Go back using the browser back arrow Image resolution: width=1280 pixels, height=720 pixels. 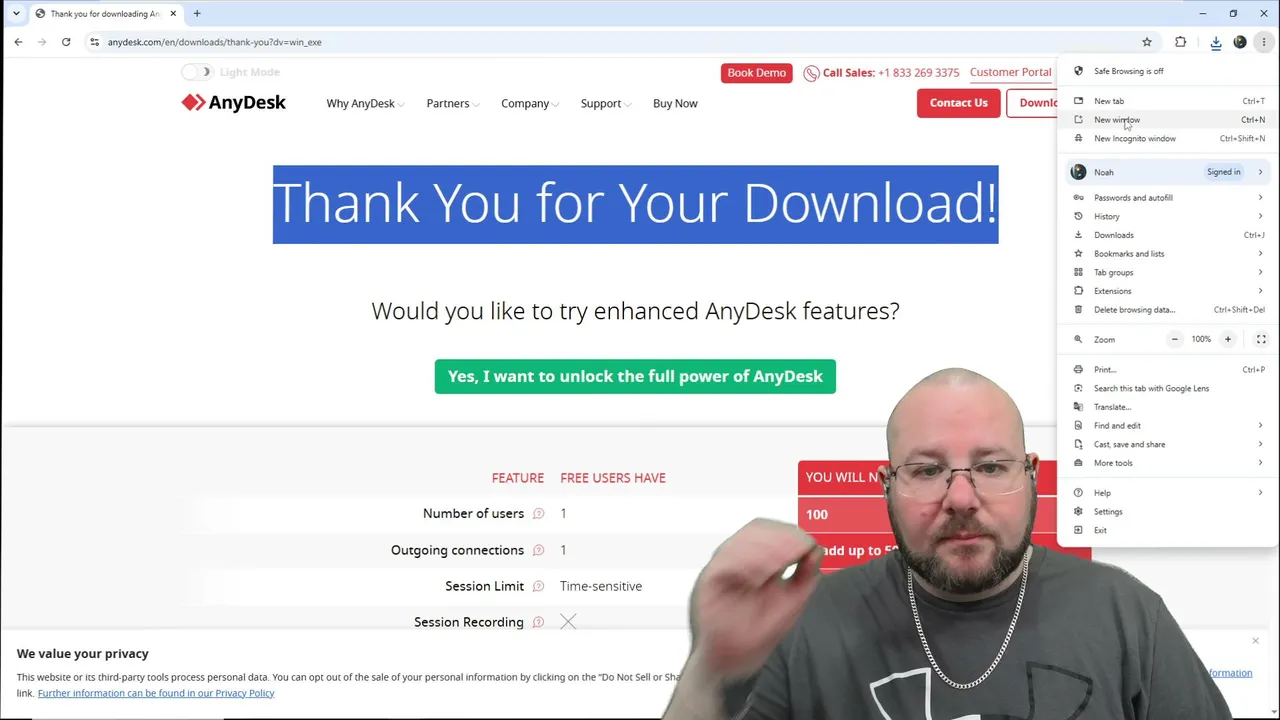click(18, 42)
